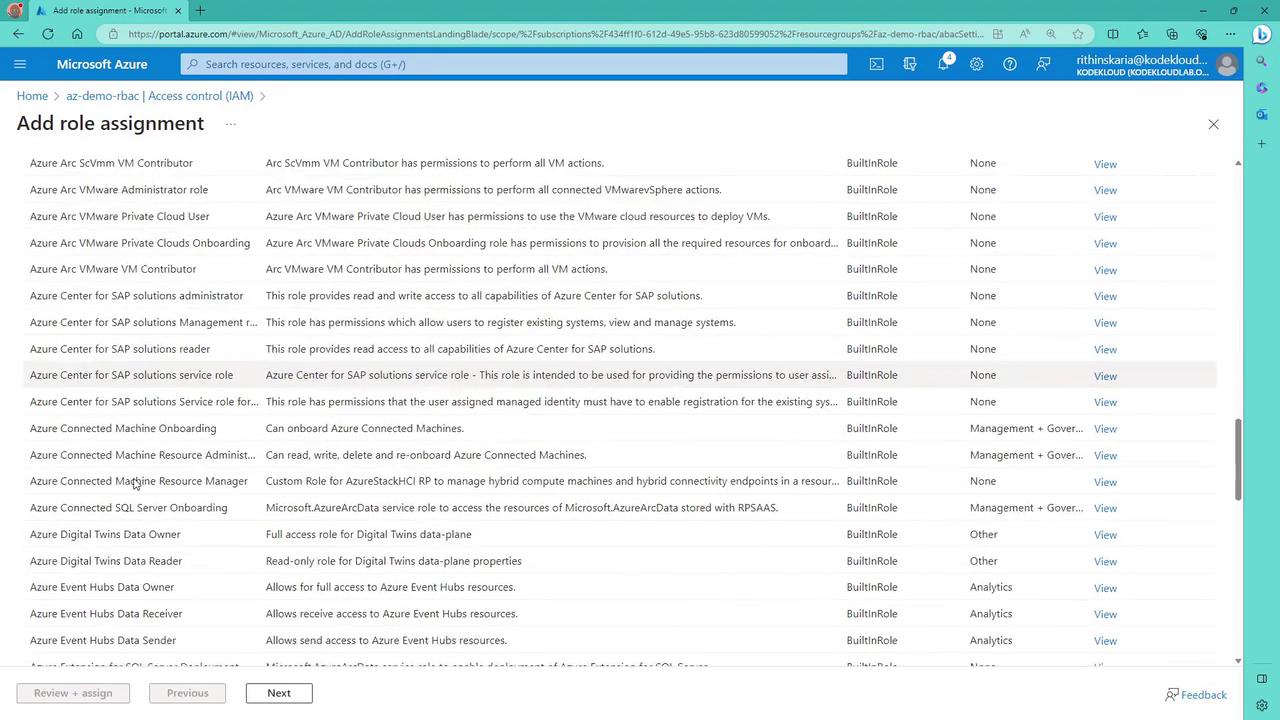
Task: Open Edge sidebar settings gear
Action: coord(1262,705)
